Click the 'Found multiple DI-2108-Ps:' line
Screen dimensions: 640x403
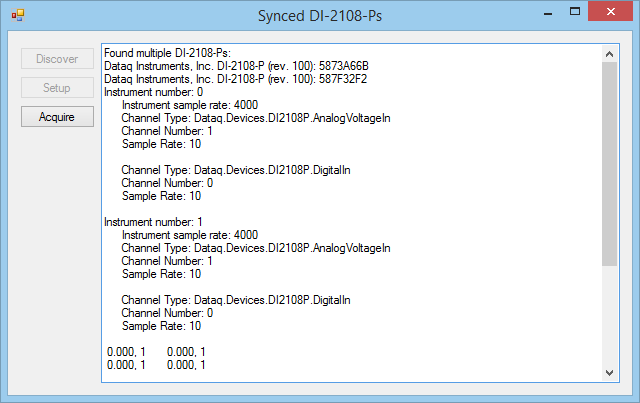click(x=167, y=53)
